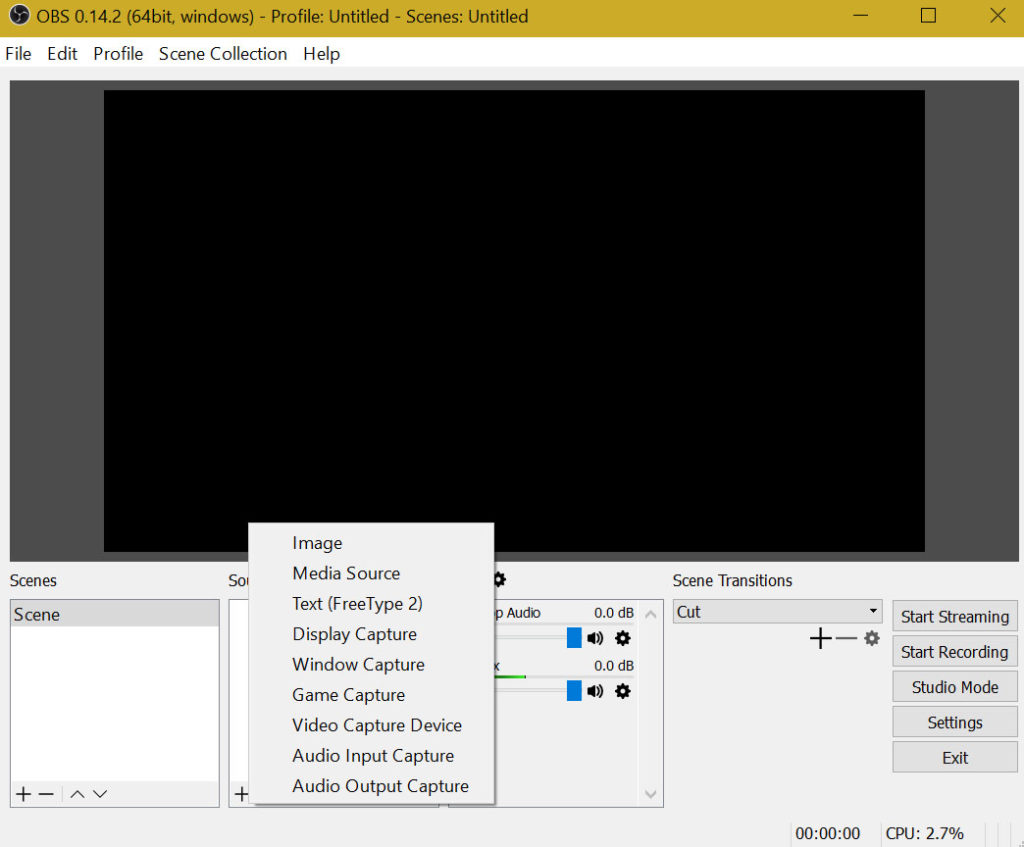Mute the Desktop Audio speaker icon

595,638
